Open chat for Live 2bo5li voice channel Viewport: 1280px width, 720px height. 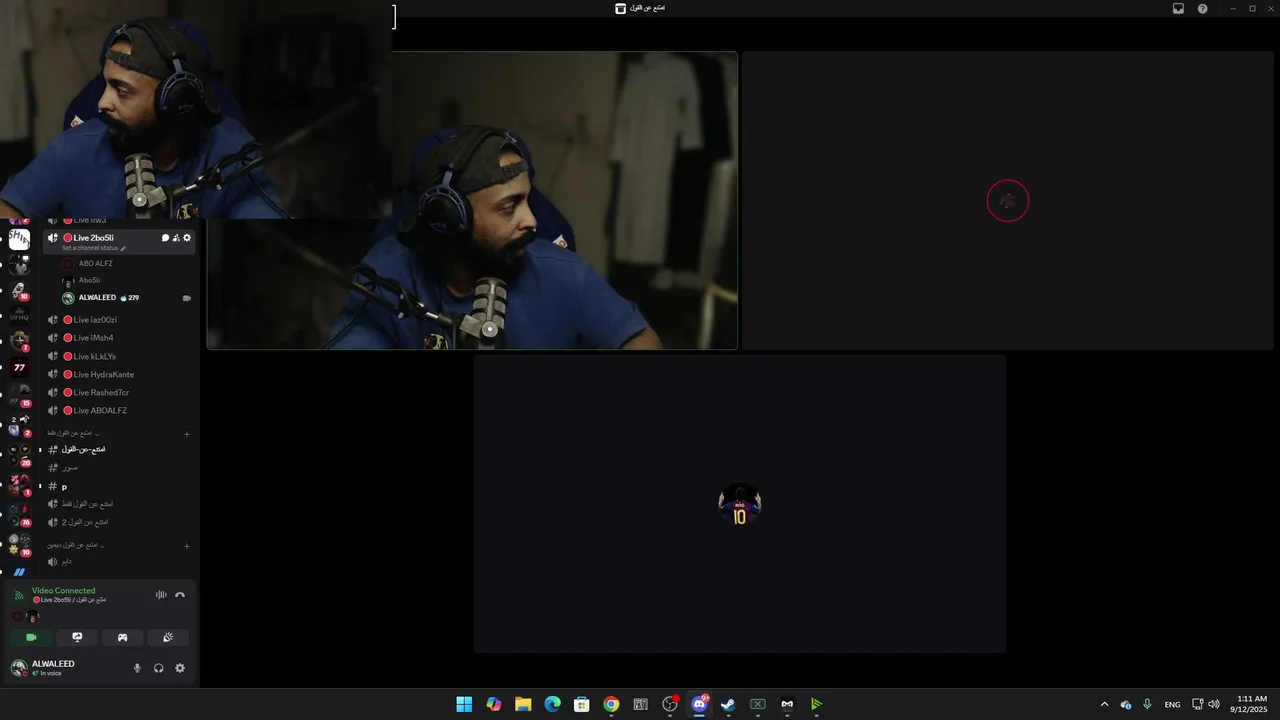click(165, 238)
